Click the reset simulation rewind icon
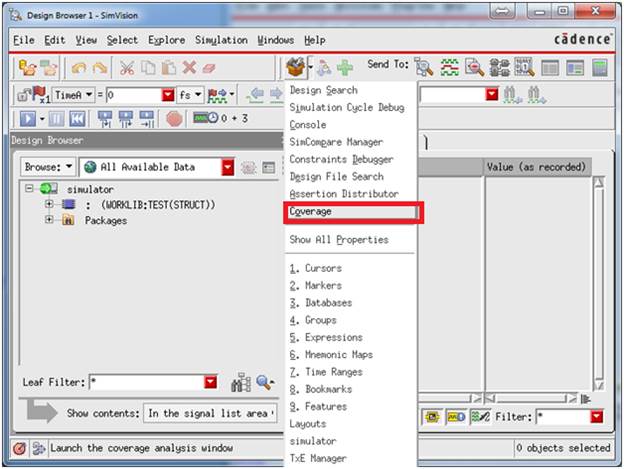The width and height of the screenshot is (624, 469). point(77,119)
